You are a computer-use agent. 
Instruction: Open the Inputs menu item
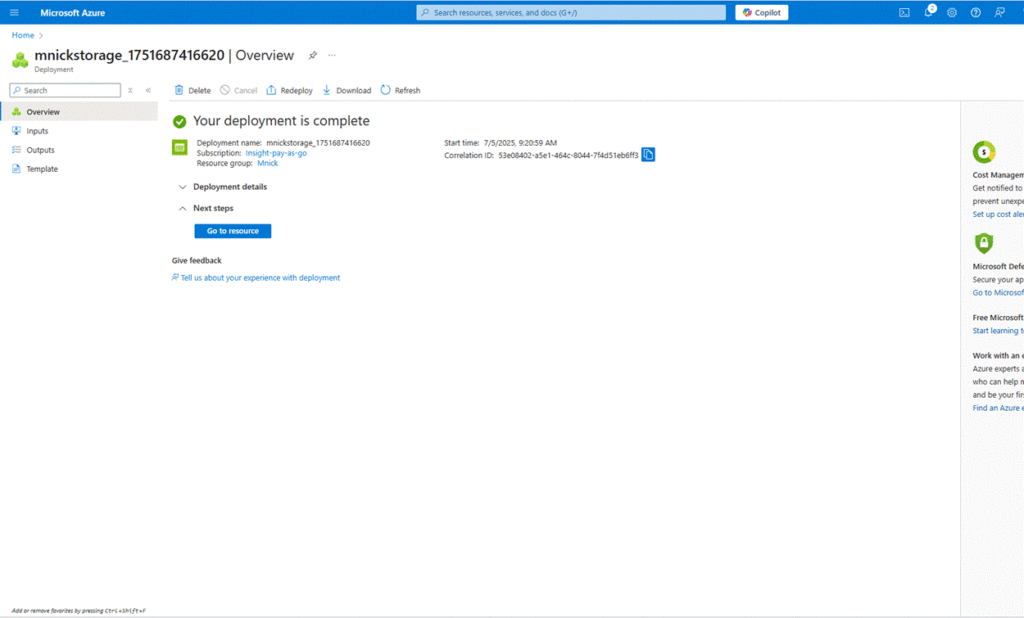37,131
